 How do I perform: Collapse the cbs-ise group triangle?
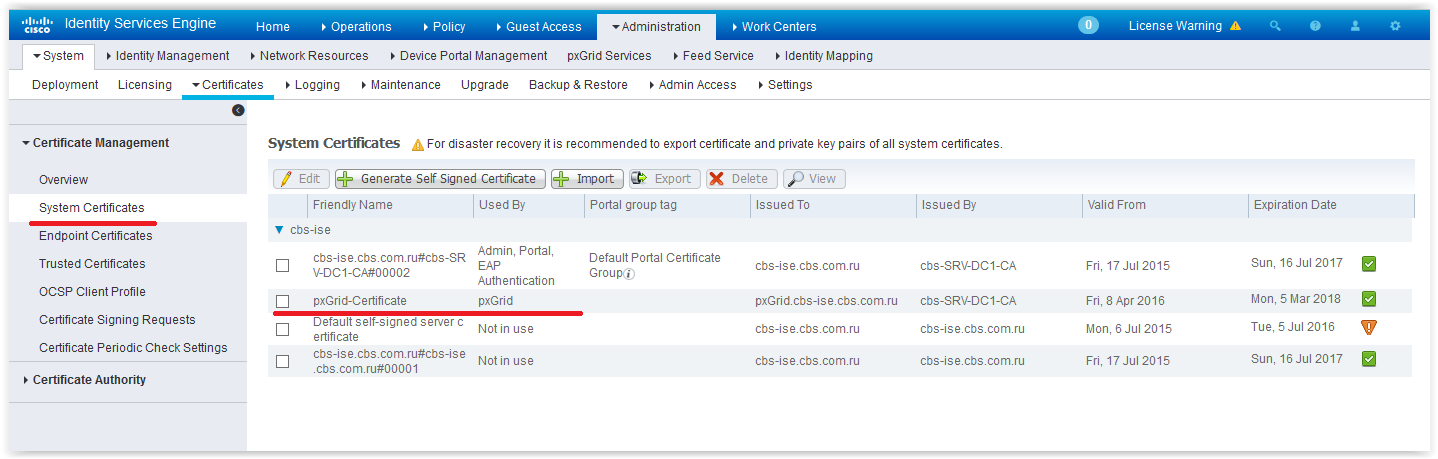[x=279, y=230]
